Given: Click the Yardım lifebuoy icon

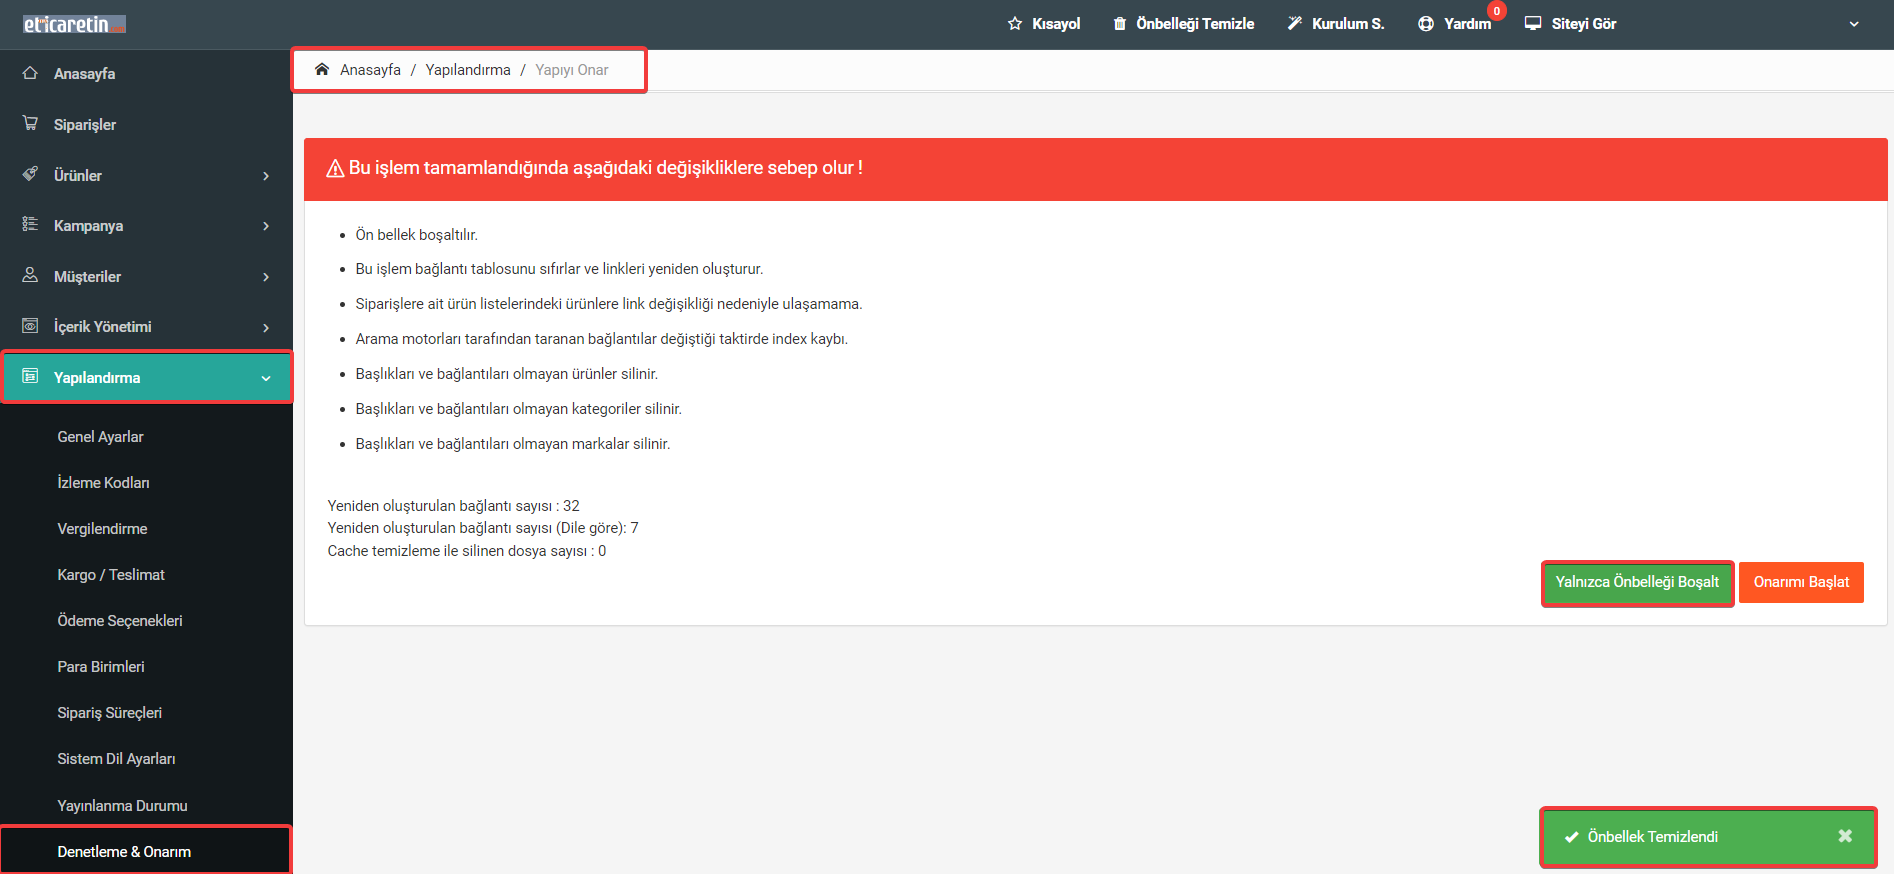Looking at the screenshot, I should point(1426,23).
